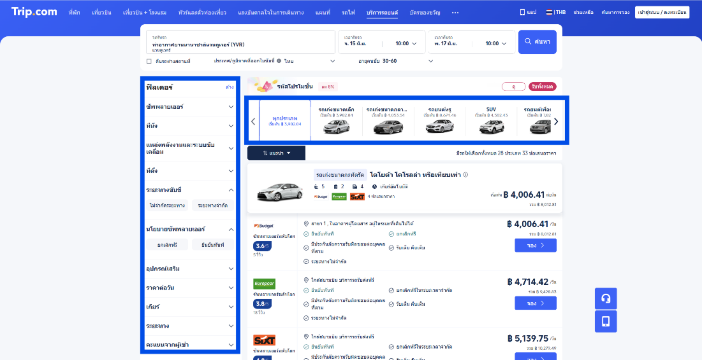Screen dimensions: 702x360
Task: Click the location pin icon in Europcar offer row
Action: coord(306,280)
